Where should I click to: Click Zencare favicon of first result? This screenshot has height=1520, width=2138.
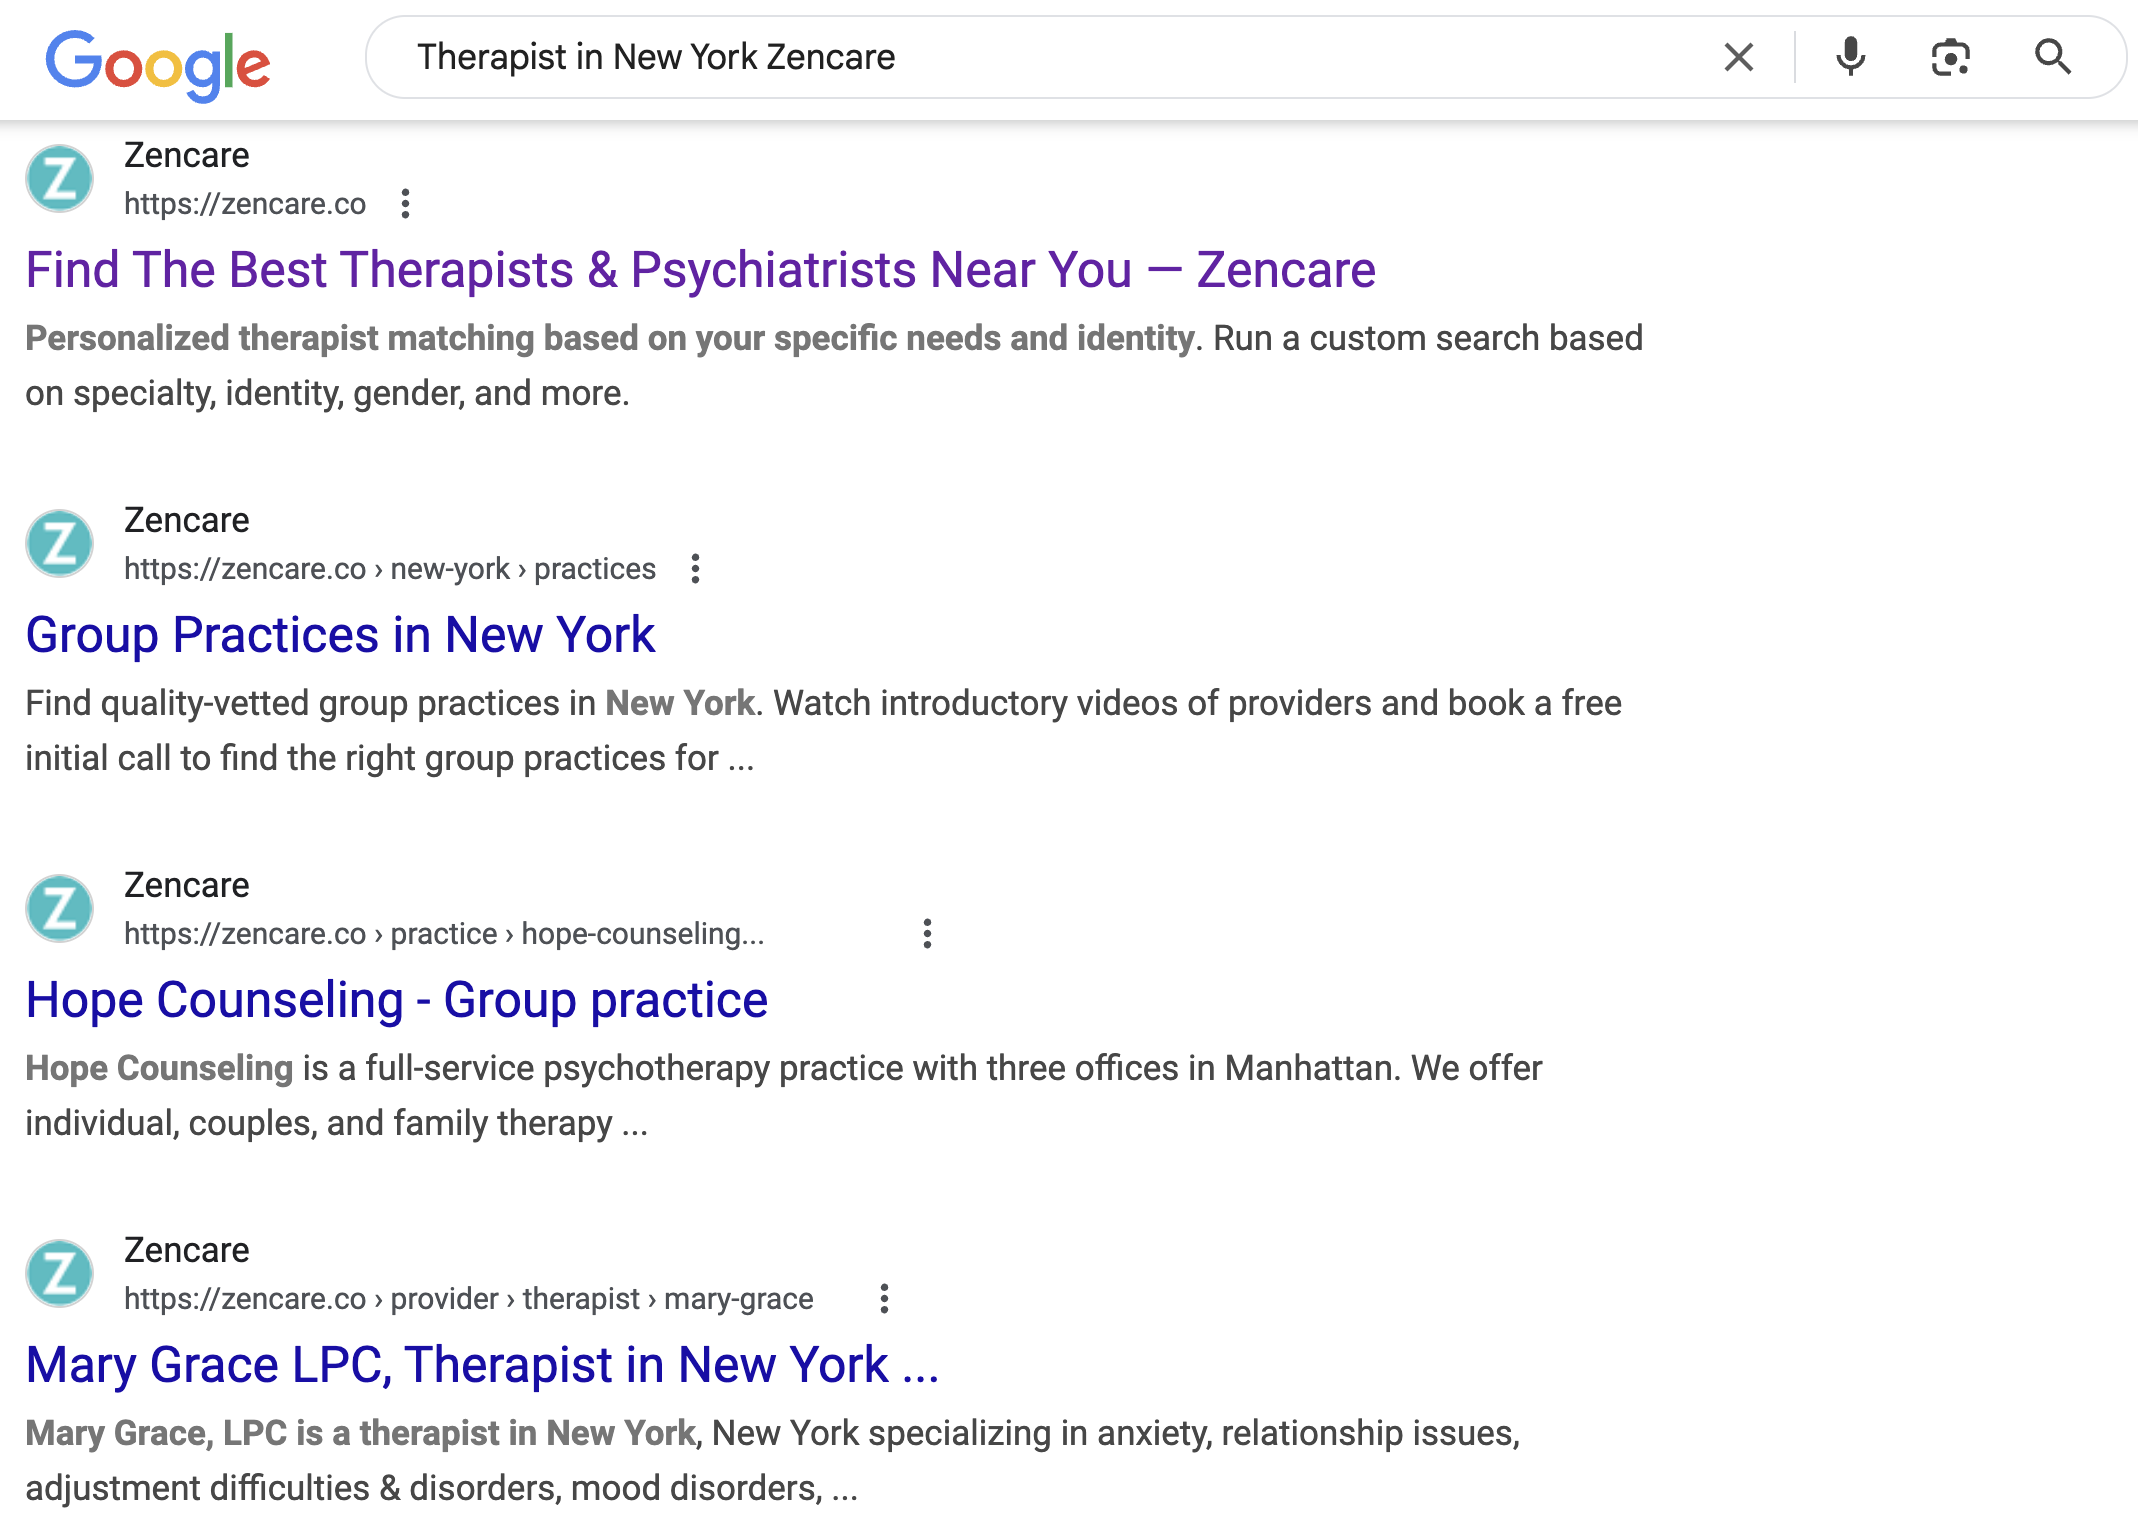click(60, 179)
